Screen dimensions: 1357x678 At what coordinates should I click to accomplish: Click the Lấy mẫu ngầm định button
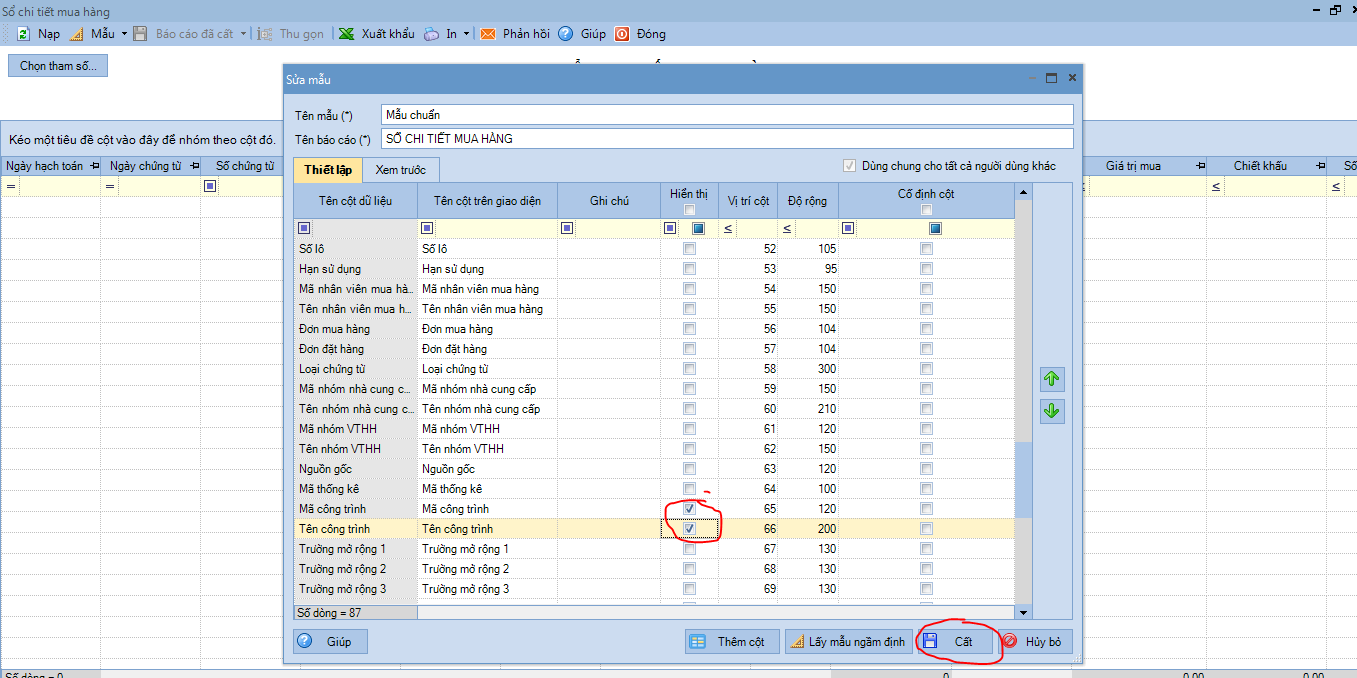[848, 642]
